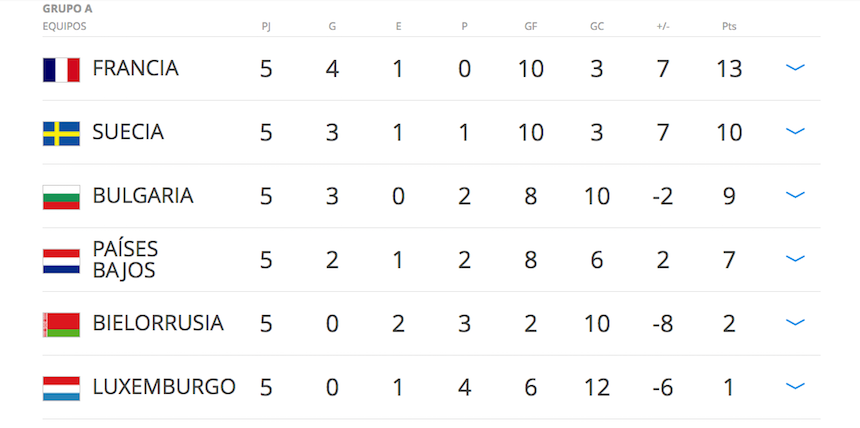Image resolution: width=860 pixels, height=428 pixels.
Task: Expand the Luxemburgo row chevron
Action: [x=795, y=386]
